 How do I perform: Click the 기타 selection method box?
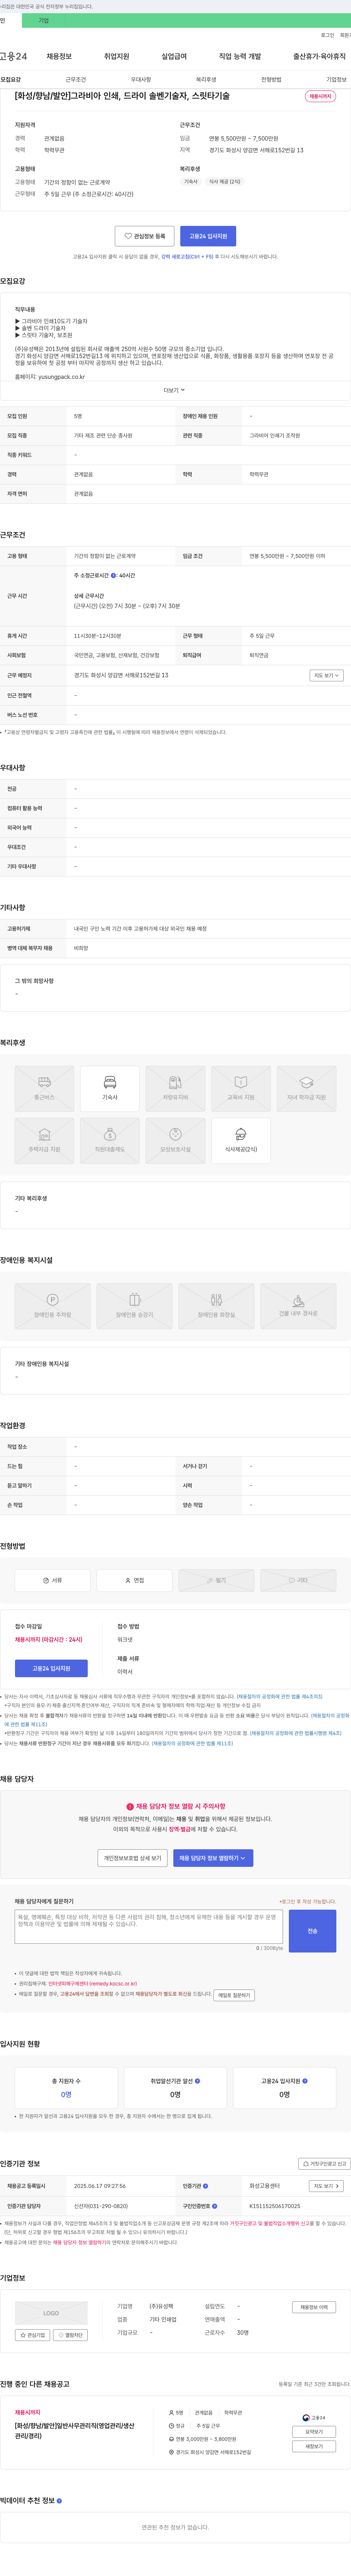[298, 1580]
